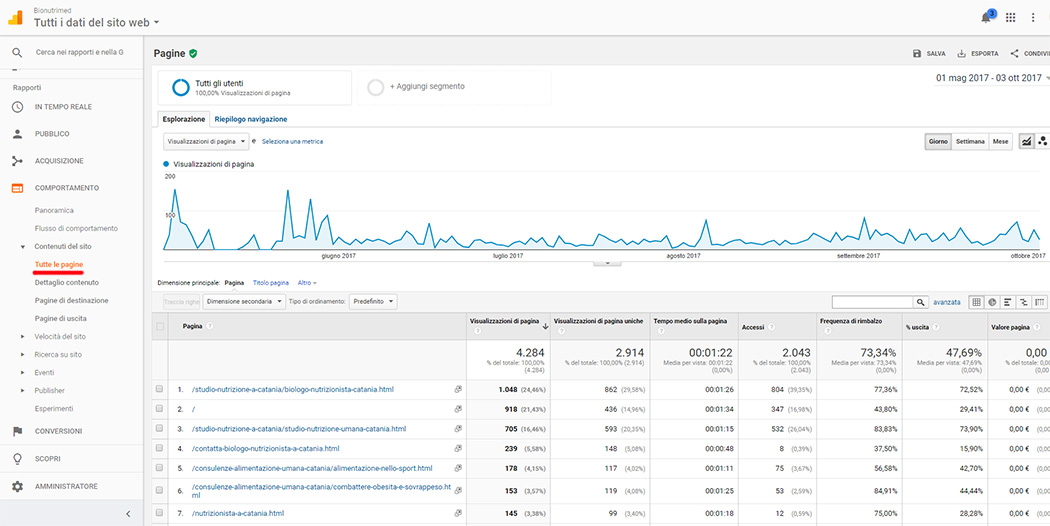This screenshot has width=1050, height=526.
Task: Check the box for contatta-biologo-nutrizionista row
Action: coord(159,448)
